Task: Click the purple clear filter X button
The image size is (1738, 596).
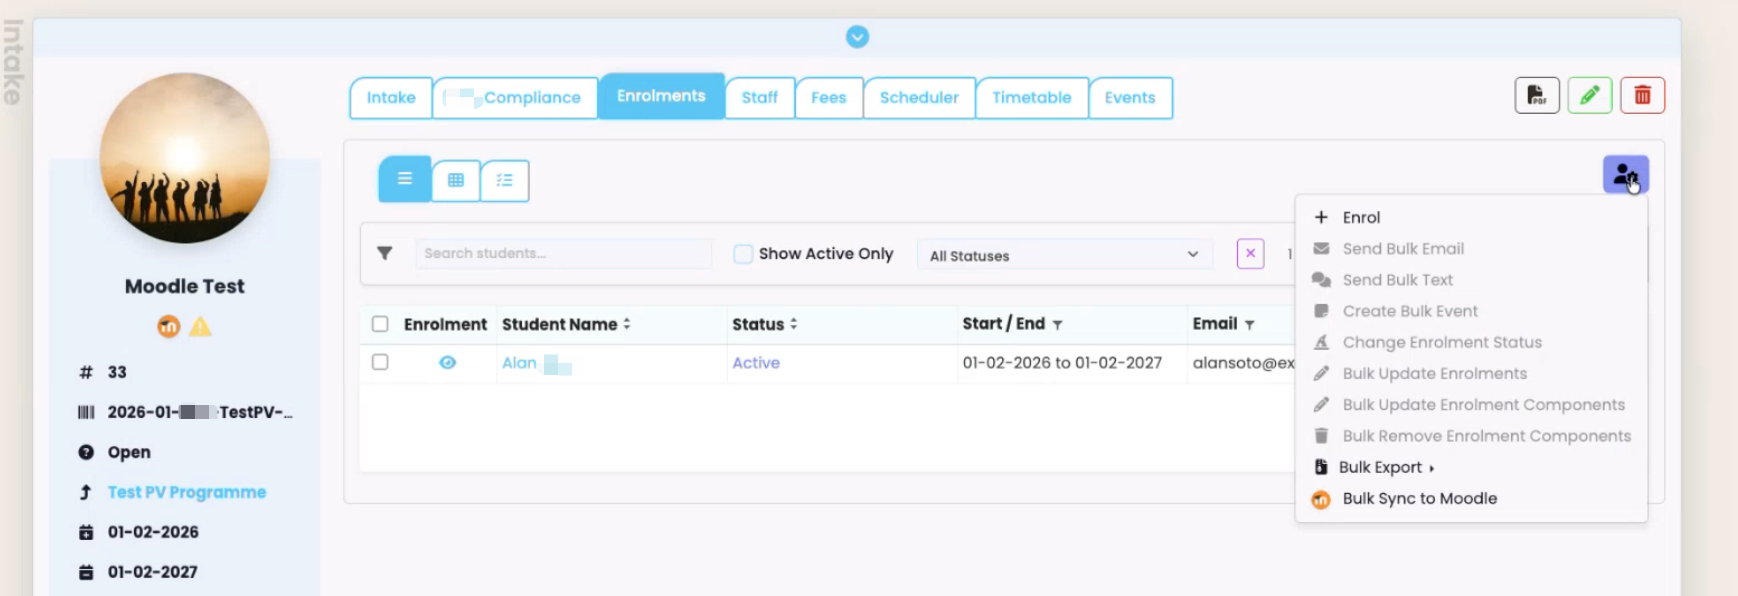Action: [x=1250, y=254]
